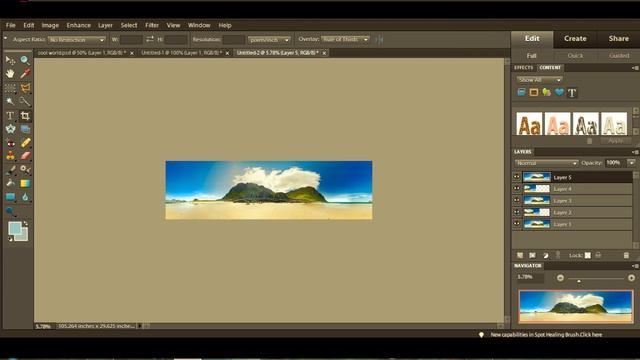Delete layer with trash icon
This screenshot has height=360, width=640.
(627, 255)
